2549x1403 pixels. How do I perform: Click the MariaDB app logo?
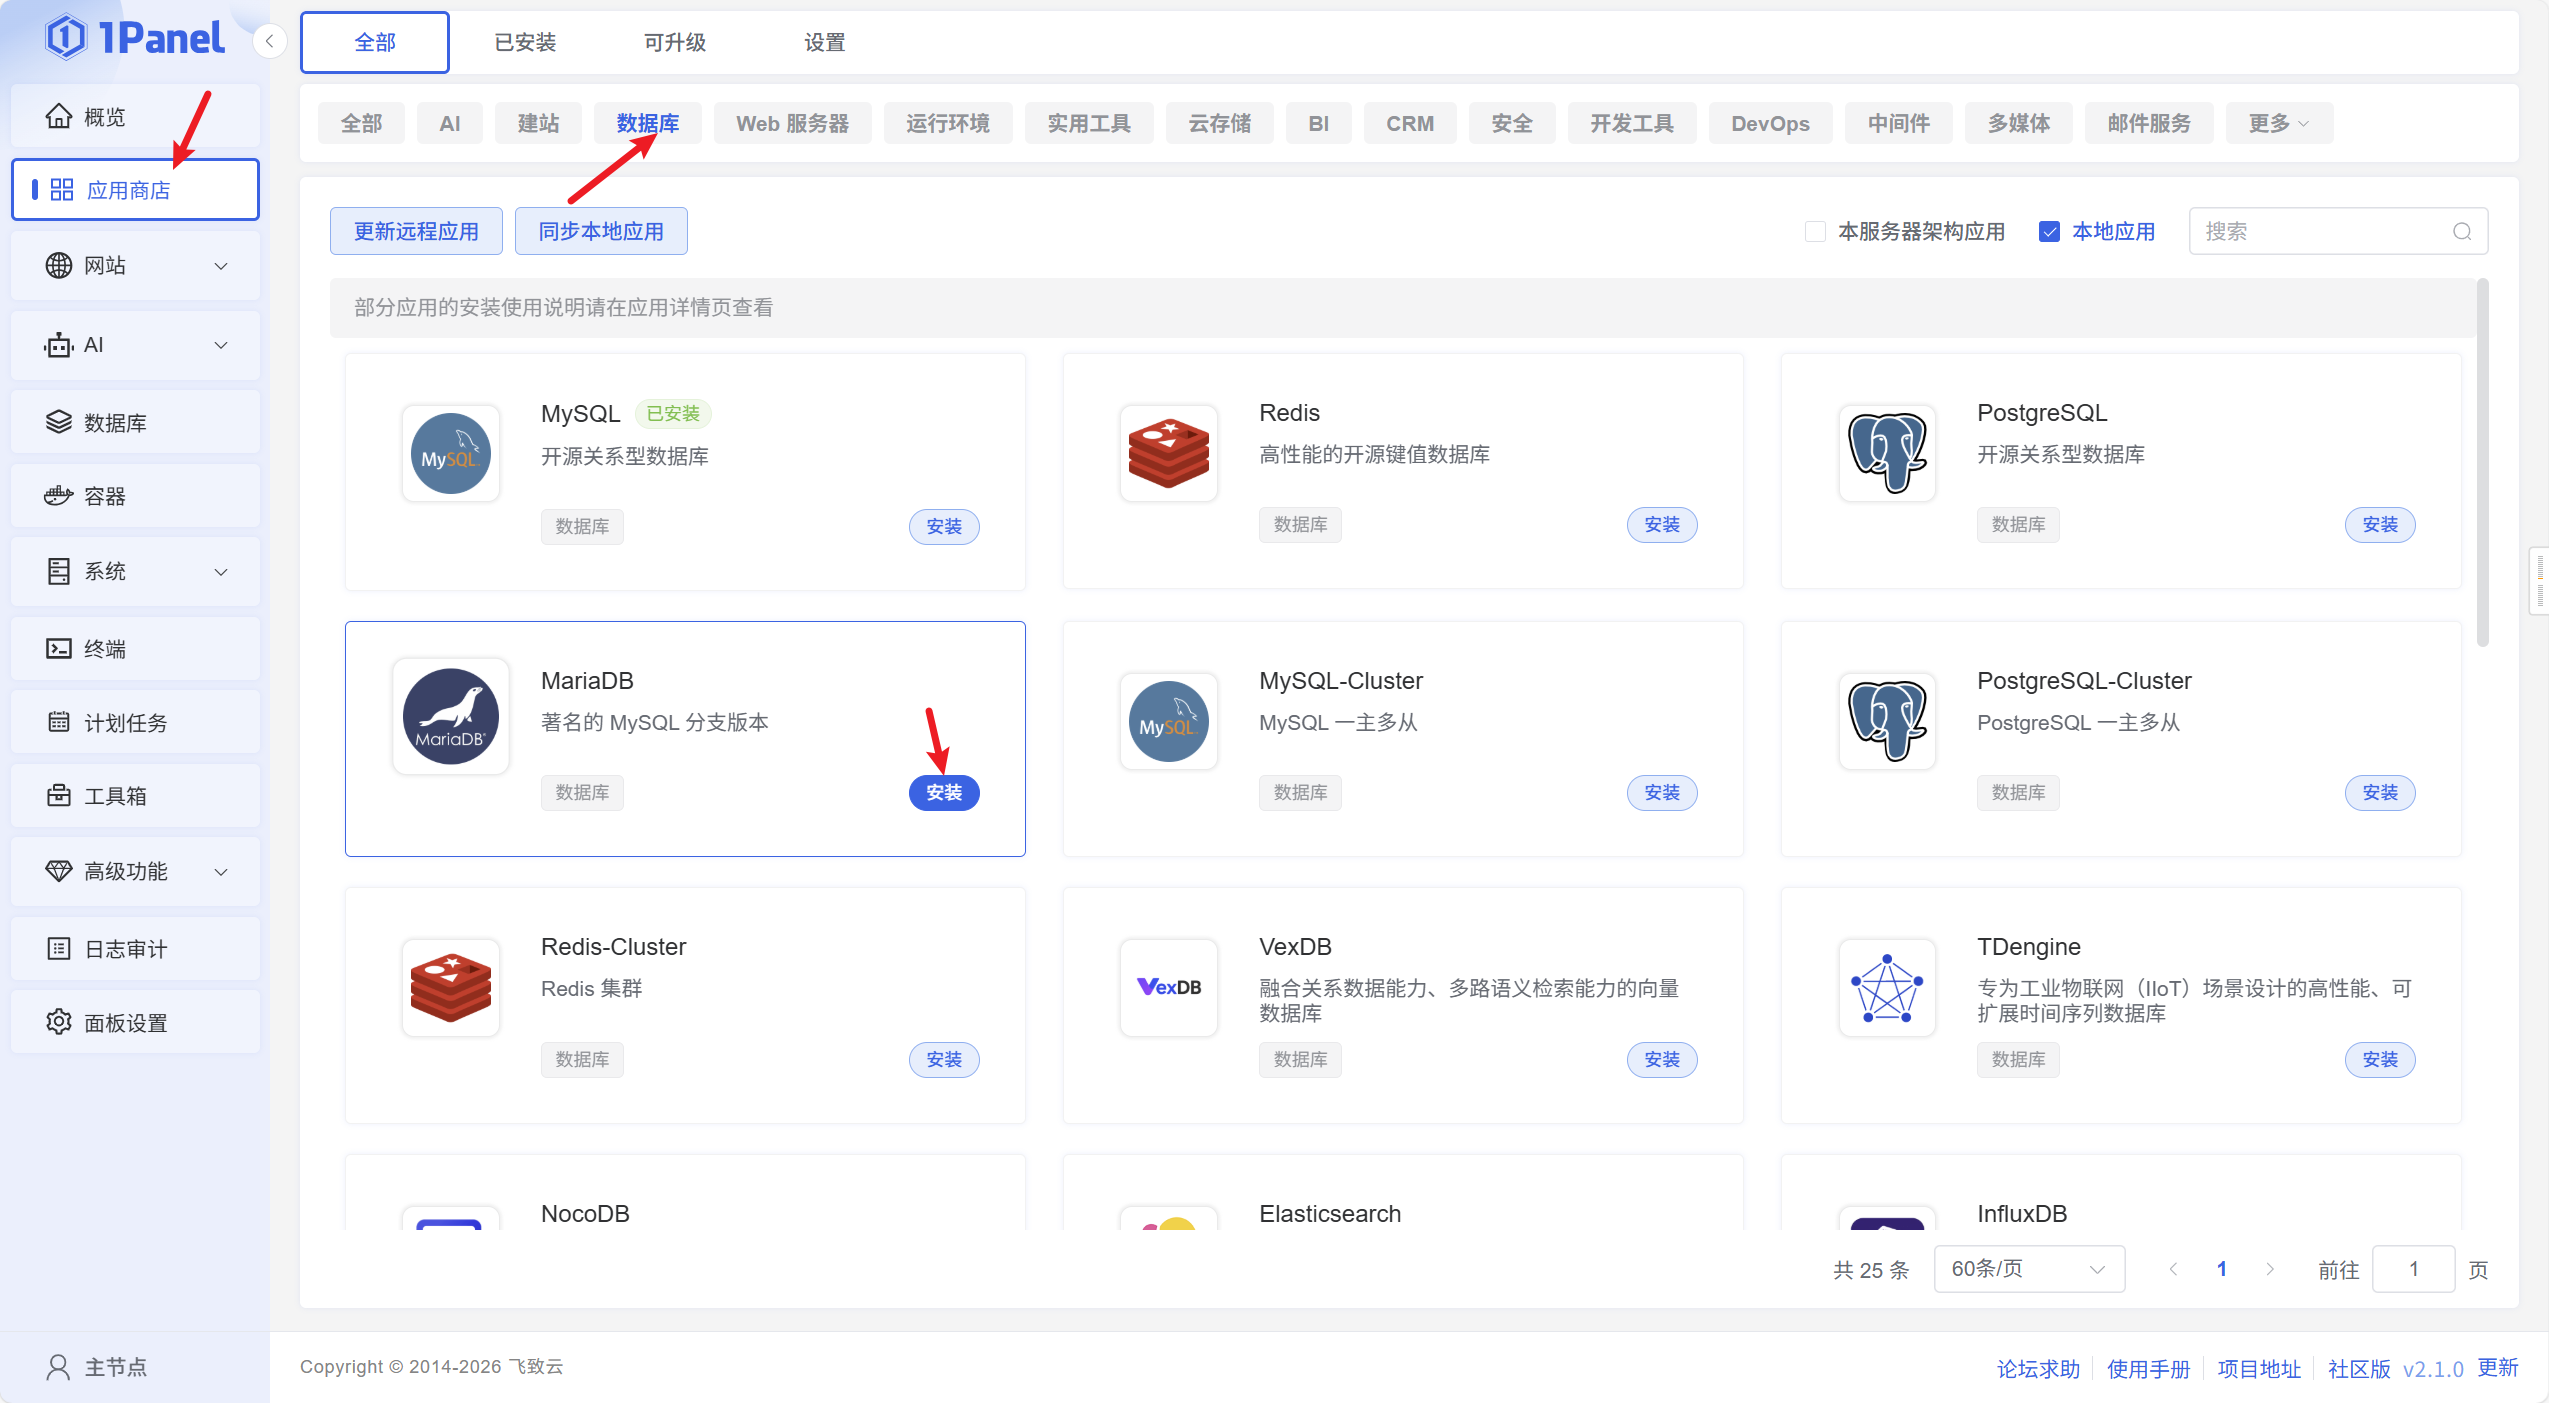pyautogui.click(x=451, y=717)
